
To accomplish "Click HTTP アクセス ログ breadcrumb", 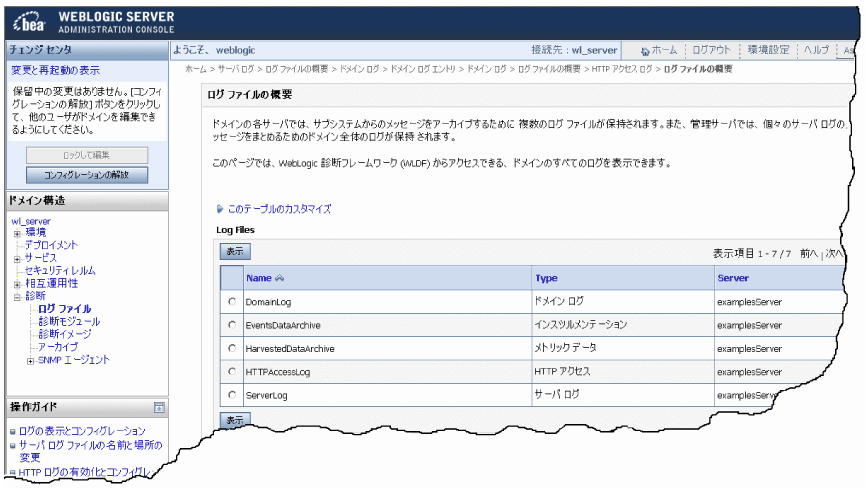I will point(622,69).
